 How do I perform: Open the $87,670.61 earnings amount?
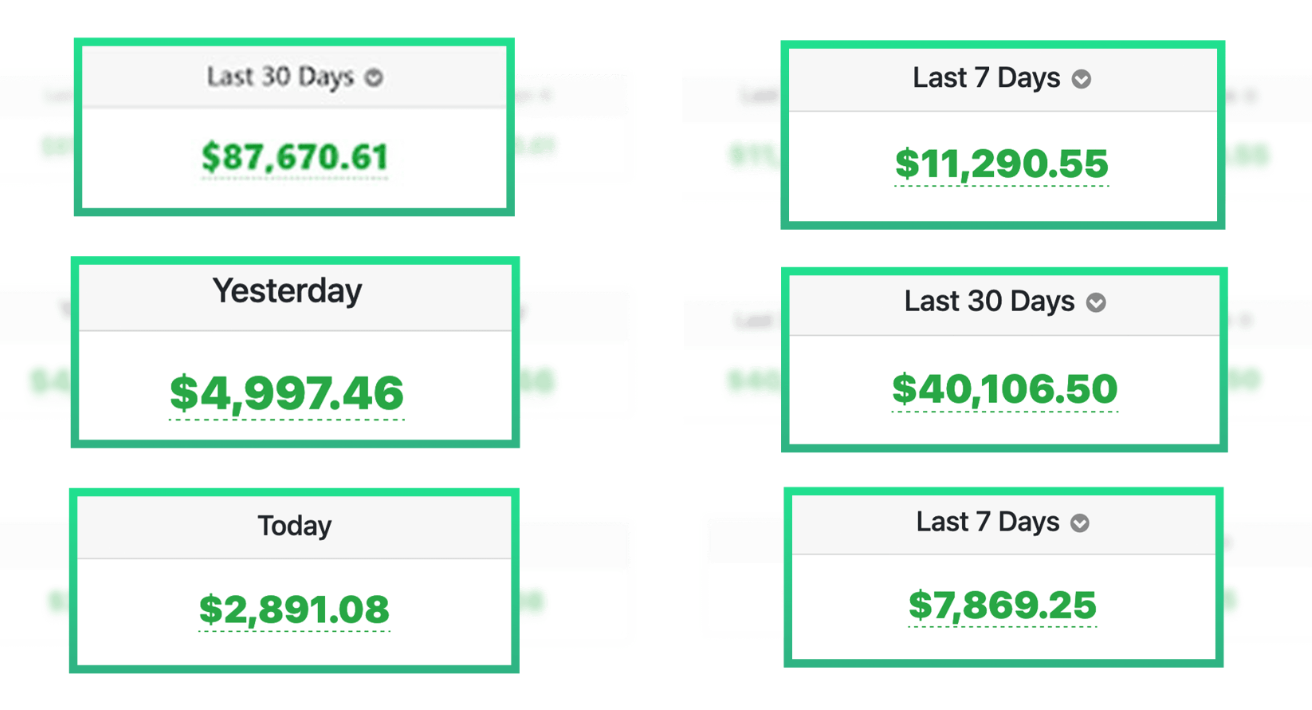[295, 157]
